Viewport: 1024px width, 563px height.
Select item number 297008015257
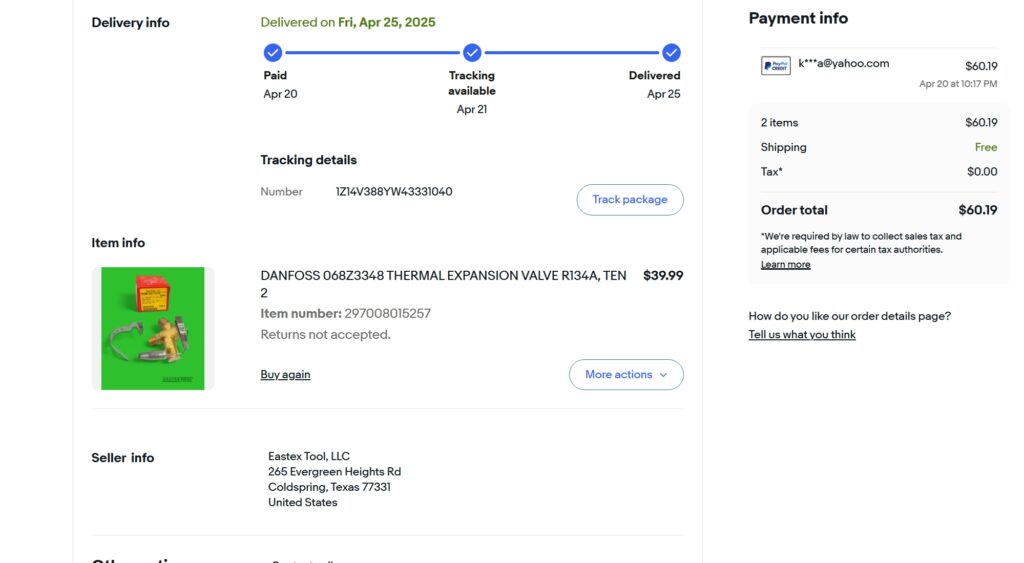click(x=387, y=314)
